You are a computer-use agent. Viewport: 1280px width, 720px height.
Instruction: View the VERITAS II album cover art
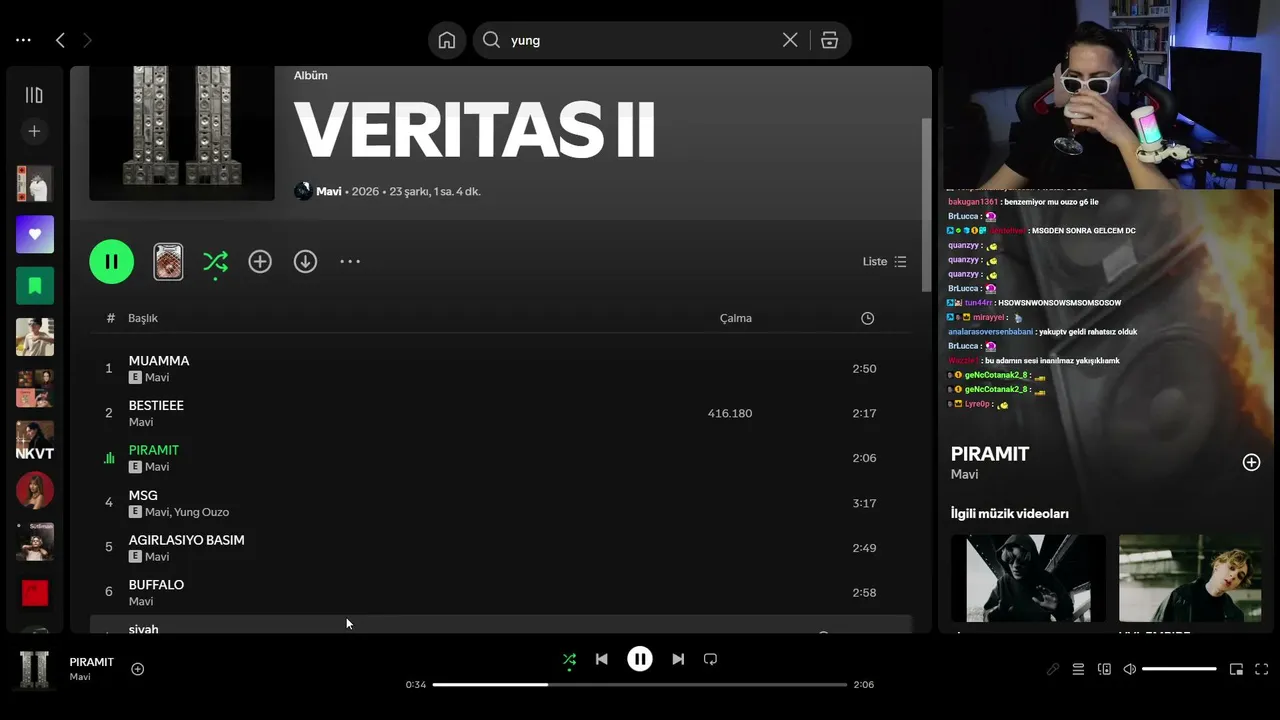(x=182, y=133)
